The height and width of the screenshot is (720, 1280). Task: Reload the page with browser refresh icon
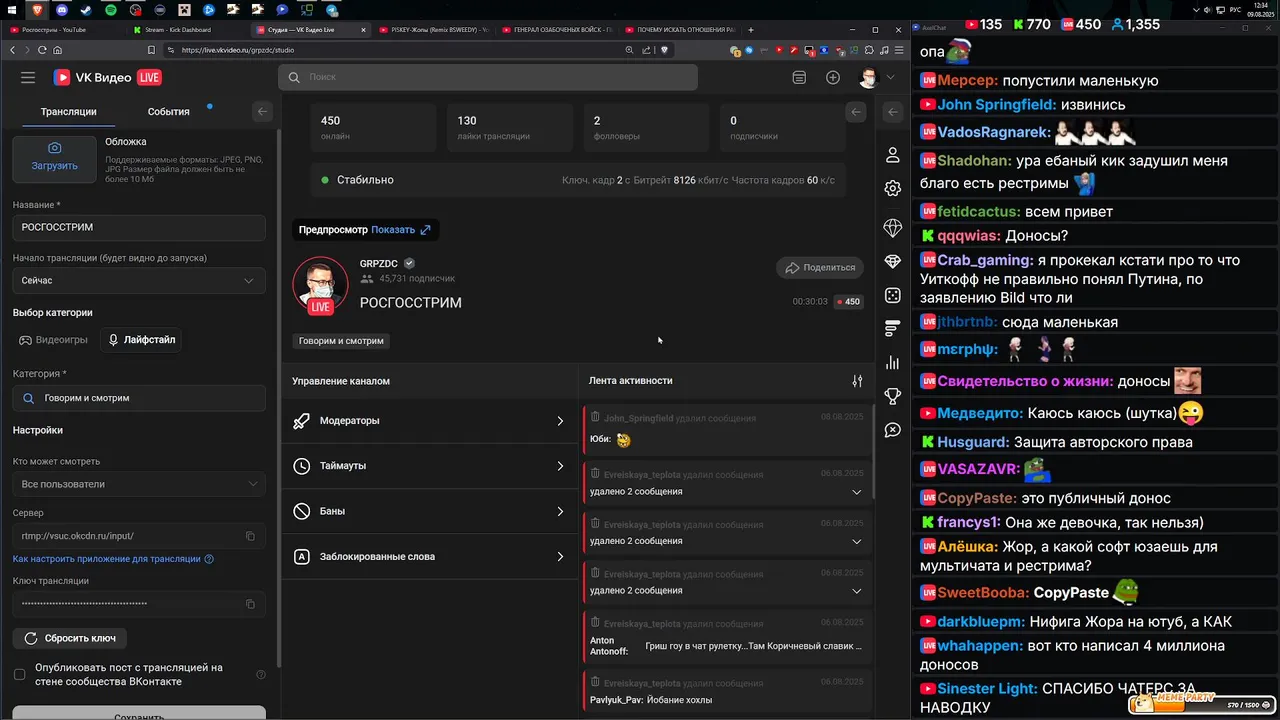pos(40,49)
